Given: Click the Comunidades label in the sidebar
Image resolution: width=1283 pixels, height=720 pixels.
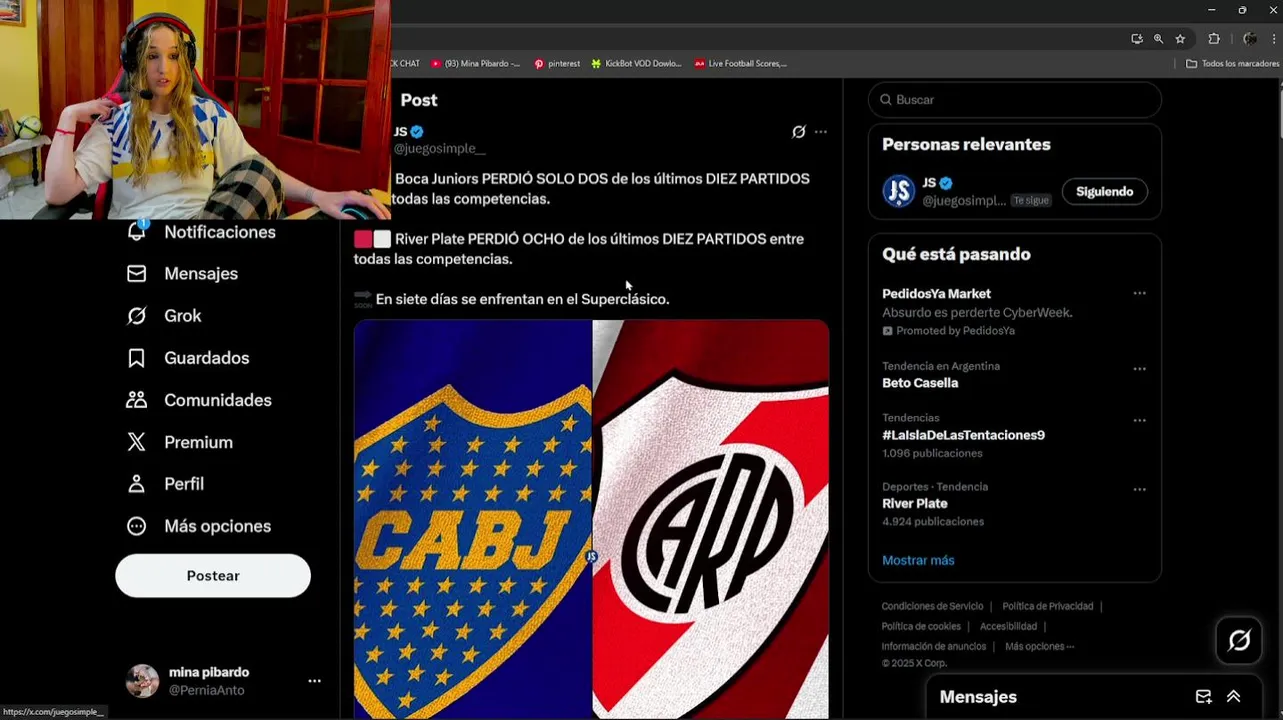Looking at the screenshot, I should click(218, 400).
